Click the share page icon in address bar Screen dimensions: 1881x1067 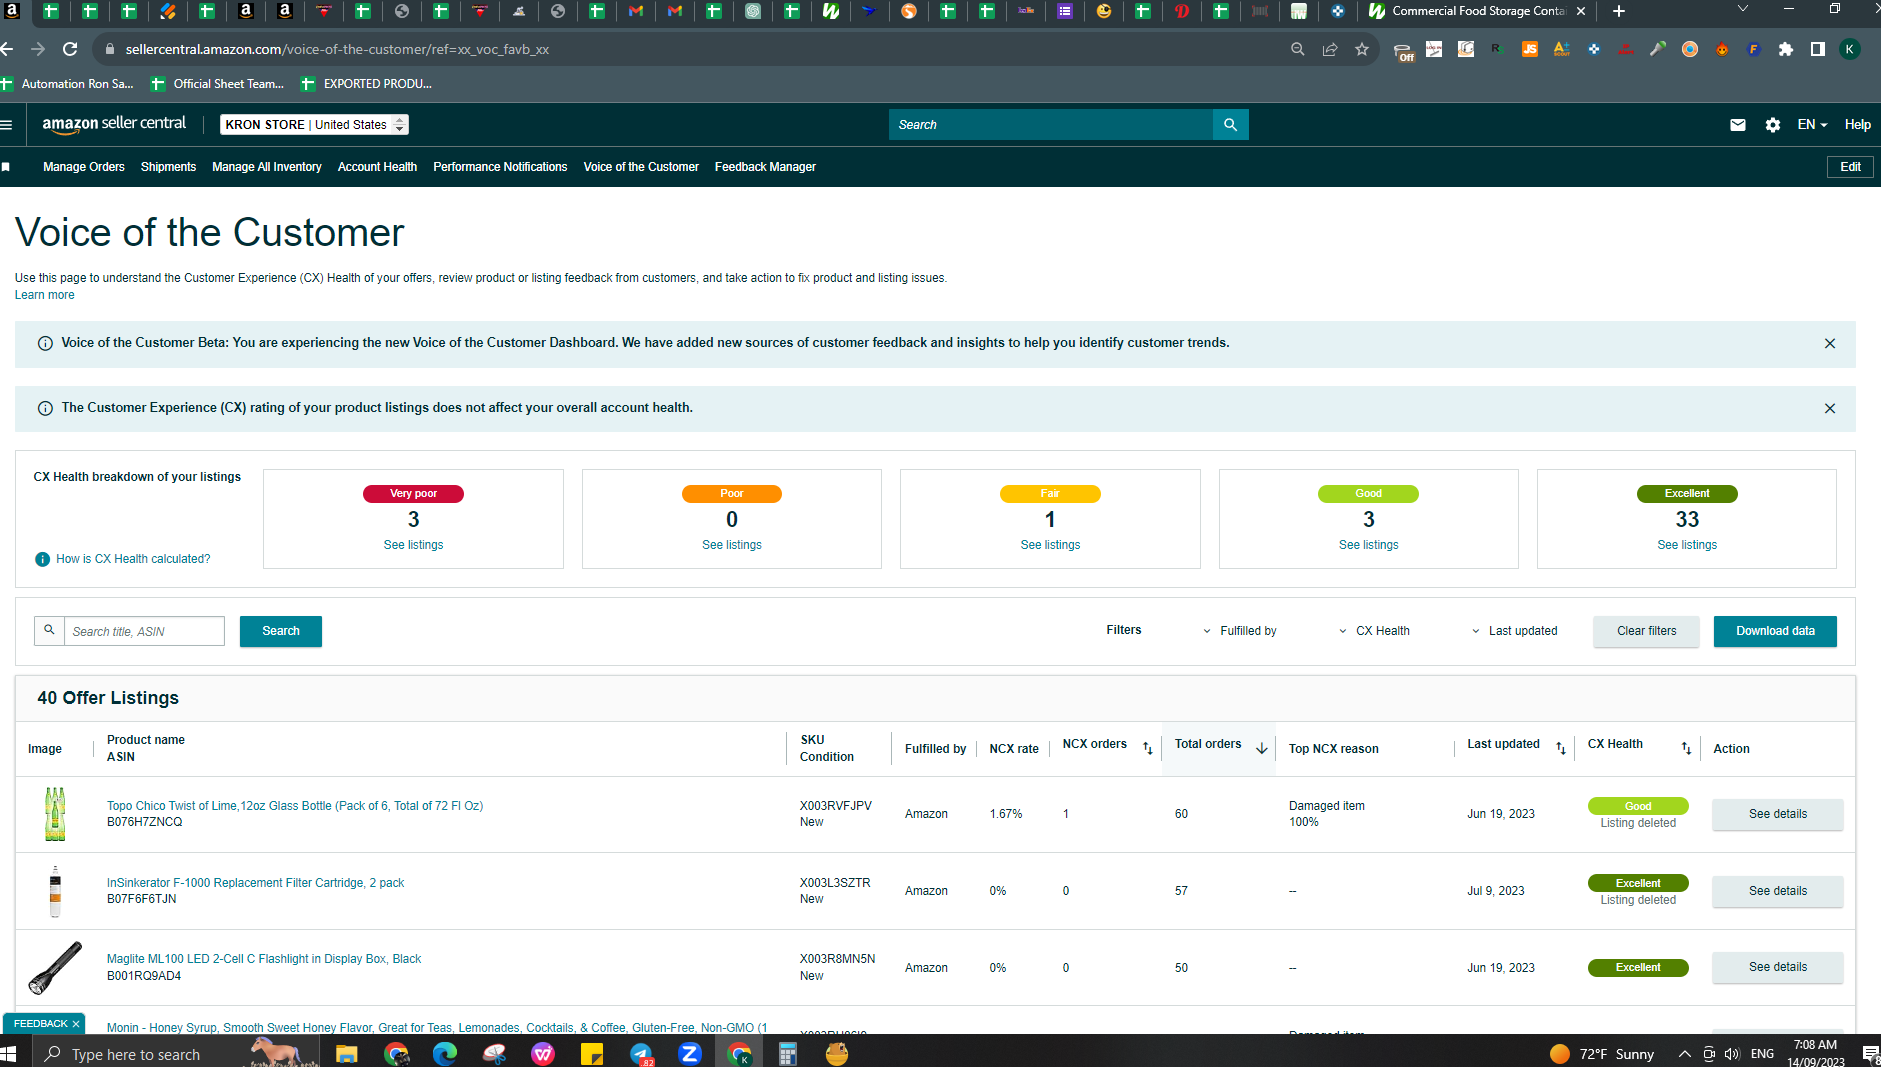[1330, 49]
